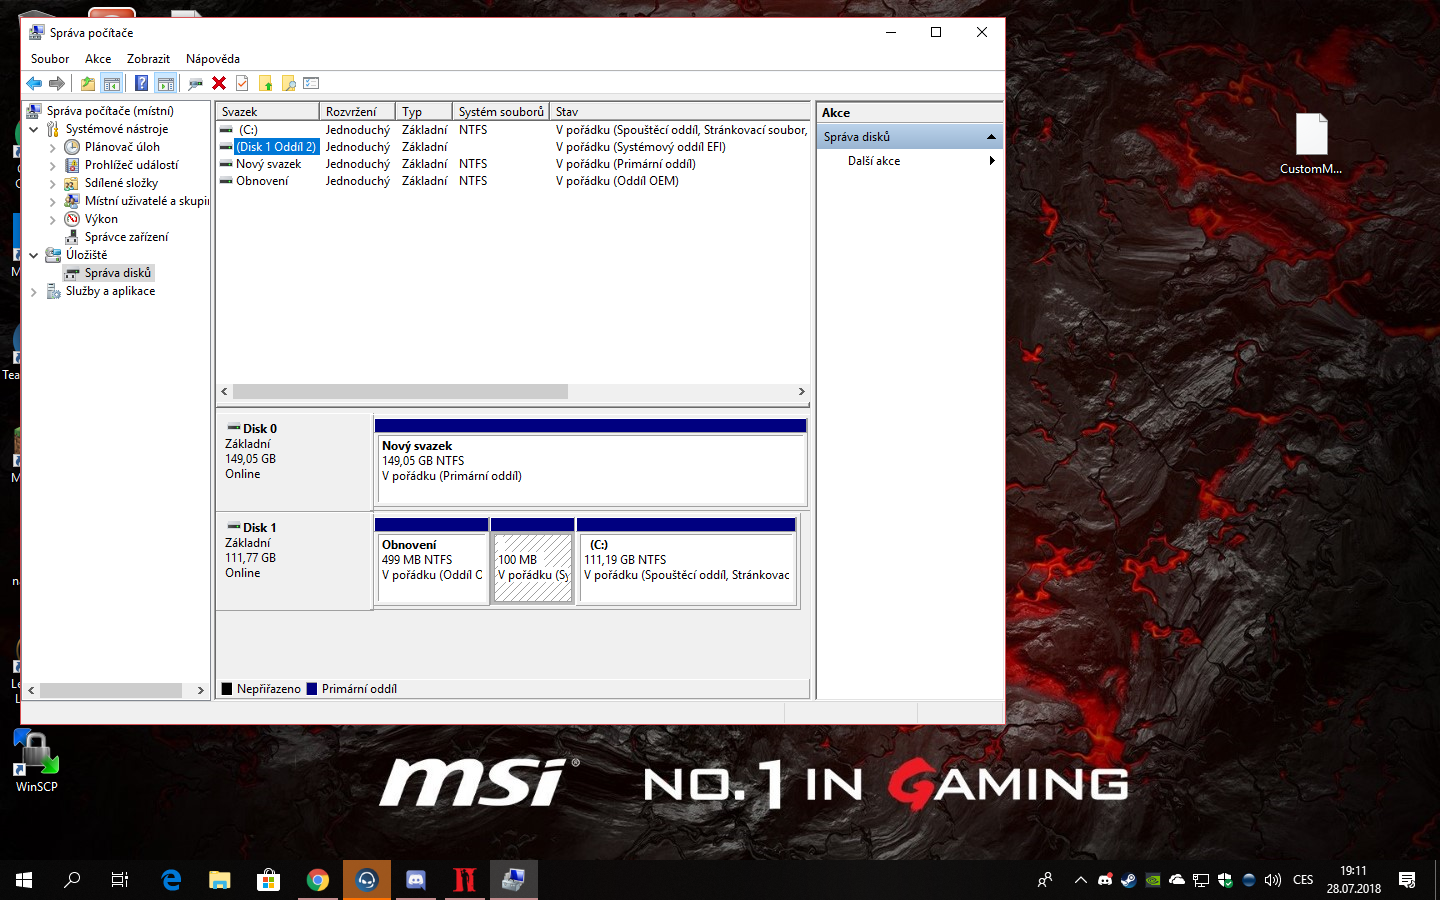Image resolution: width=1440 pixels, height=900 pixels.
Task: Open Help using the question mark icon
Action: click(142, 84)
